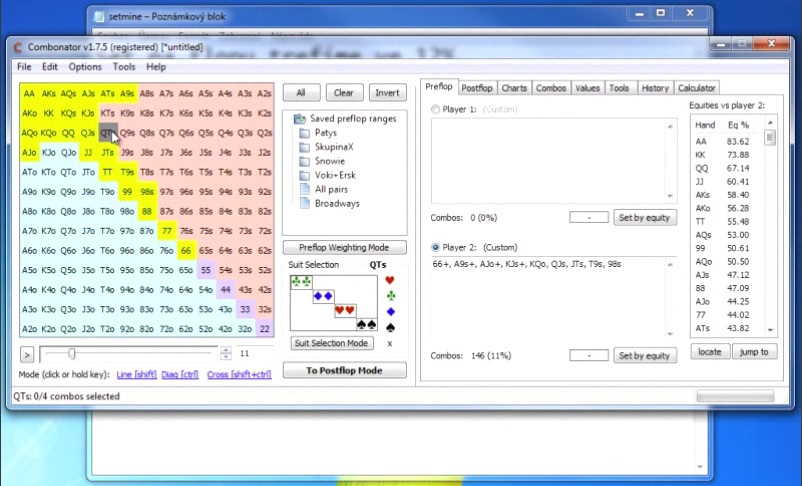The image size is (802, 486).
Task: Click Player 1 equity input field
Action: click(589, 218)
